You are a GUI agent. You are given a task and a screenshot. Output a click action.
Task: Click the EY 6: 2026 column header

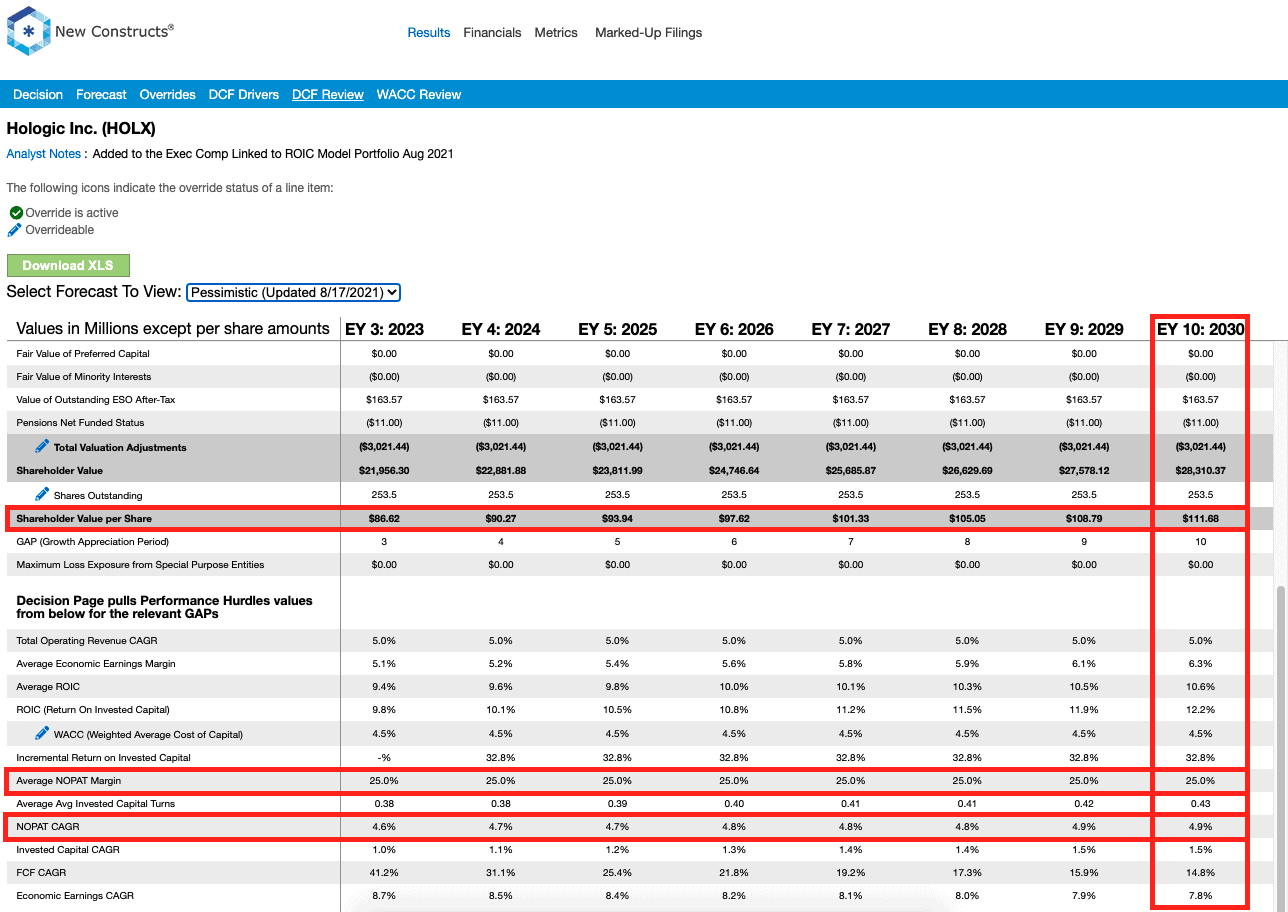tap(734, 329)
